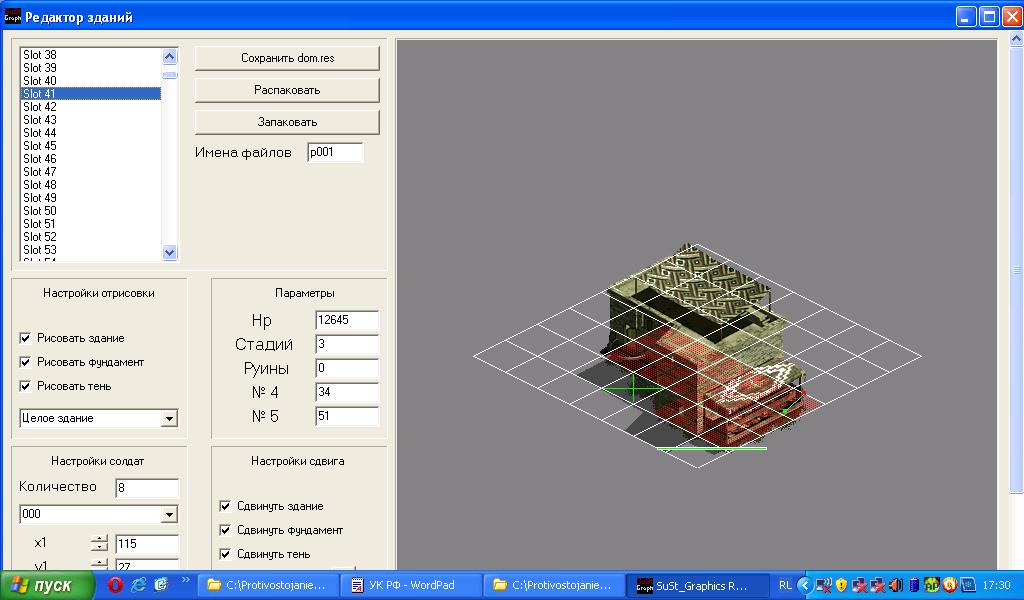1024x600 pixels.
Task: Click slot list scroll-down arrow
Action: pyautogui.click(x=170, y=253)
